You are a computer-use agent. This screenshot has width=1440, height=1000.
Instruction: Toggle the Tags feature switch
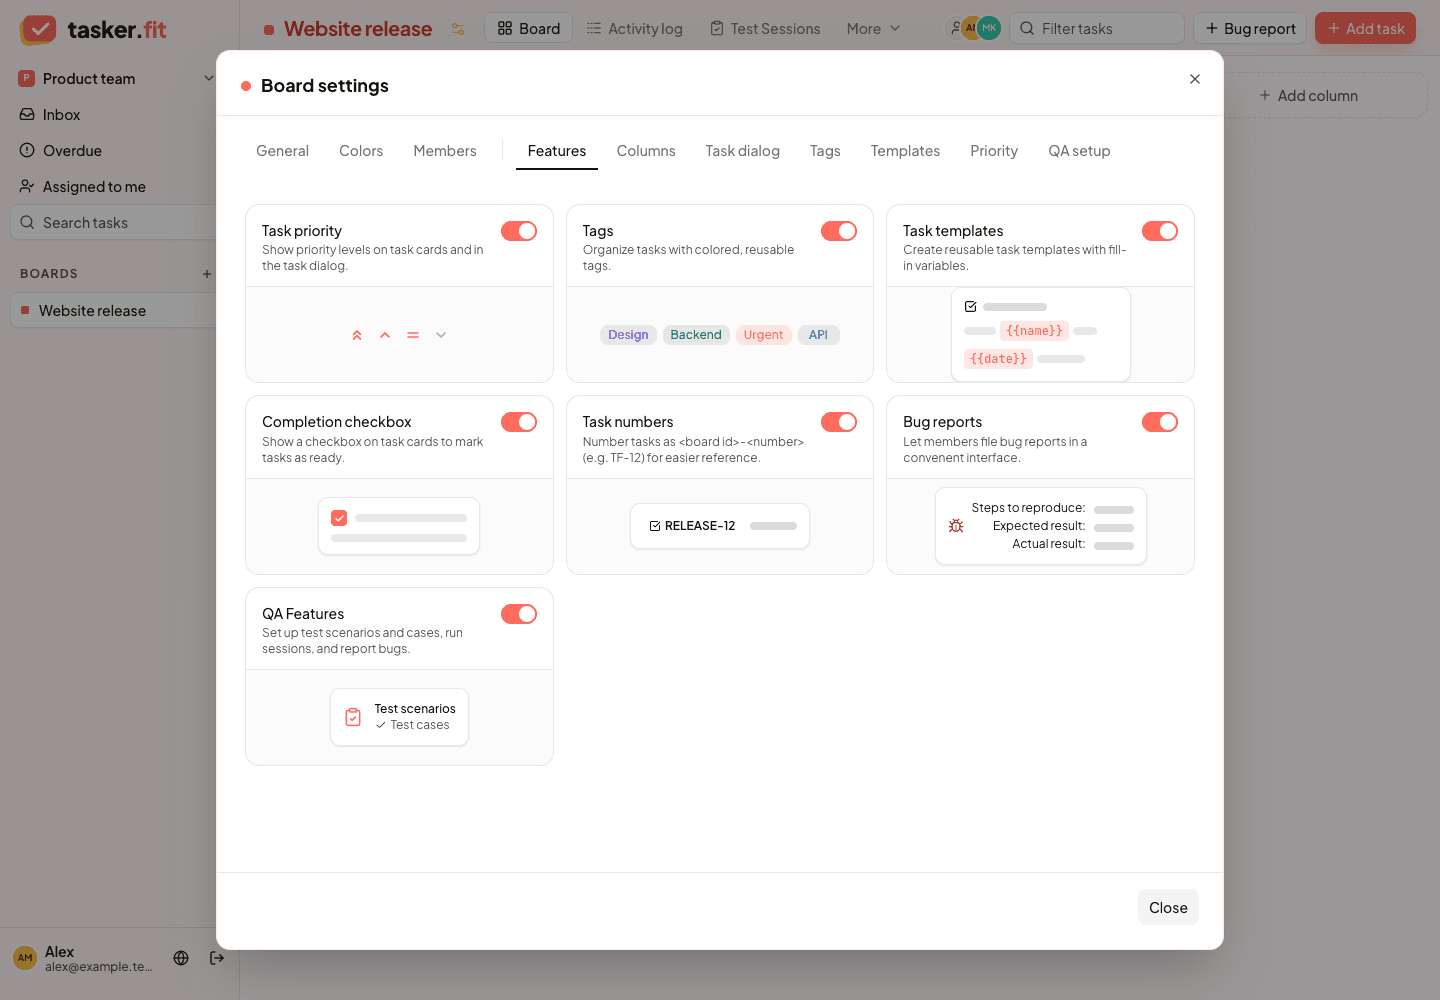click(x=839, y=231)
